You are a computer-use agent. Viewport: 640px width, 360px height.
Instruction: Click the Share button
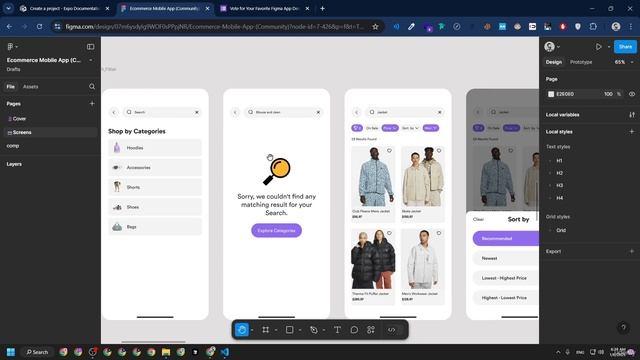point(625,47)
